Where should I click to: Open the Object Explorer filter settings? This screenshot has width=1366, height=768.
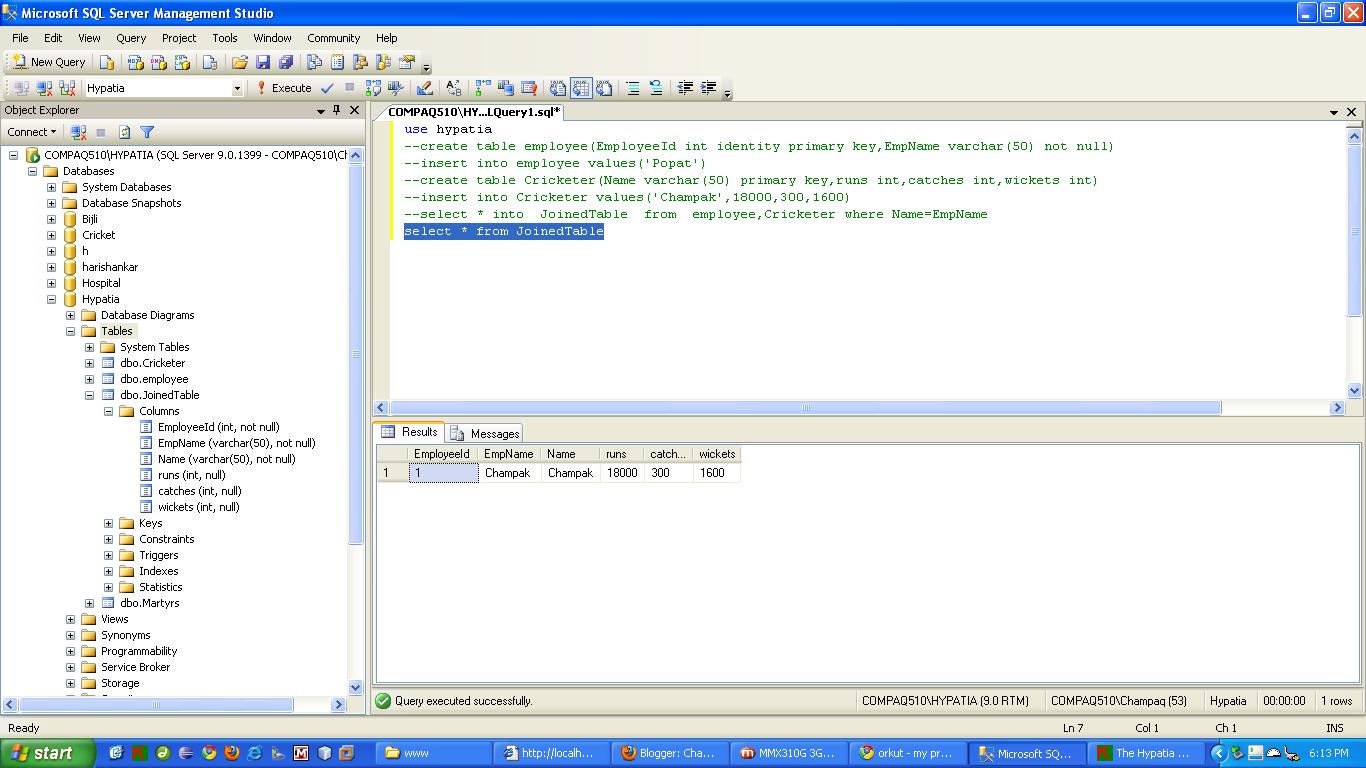(147, 132)
